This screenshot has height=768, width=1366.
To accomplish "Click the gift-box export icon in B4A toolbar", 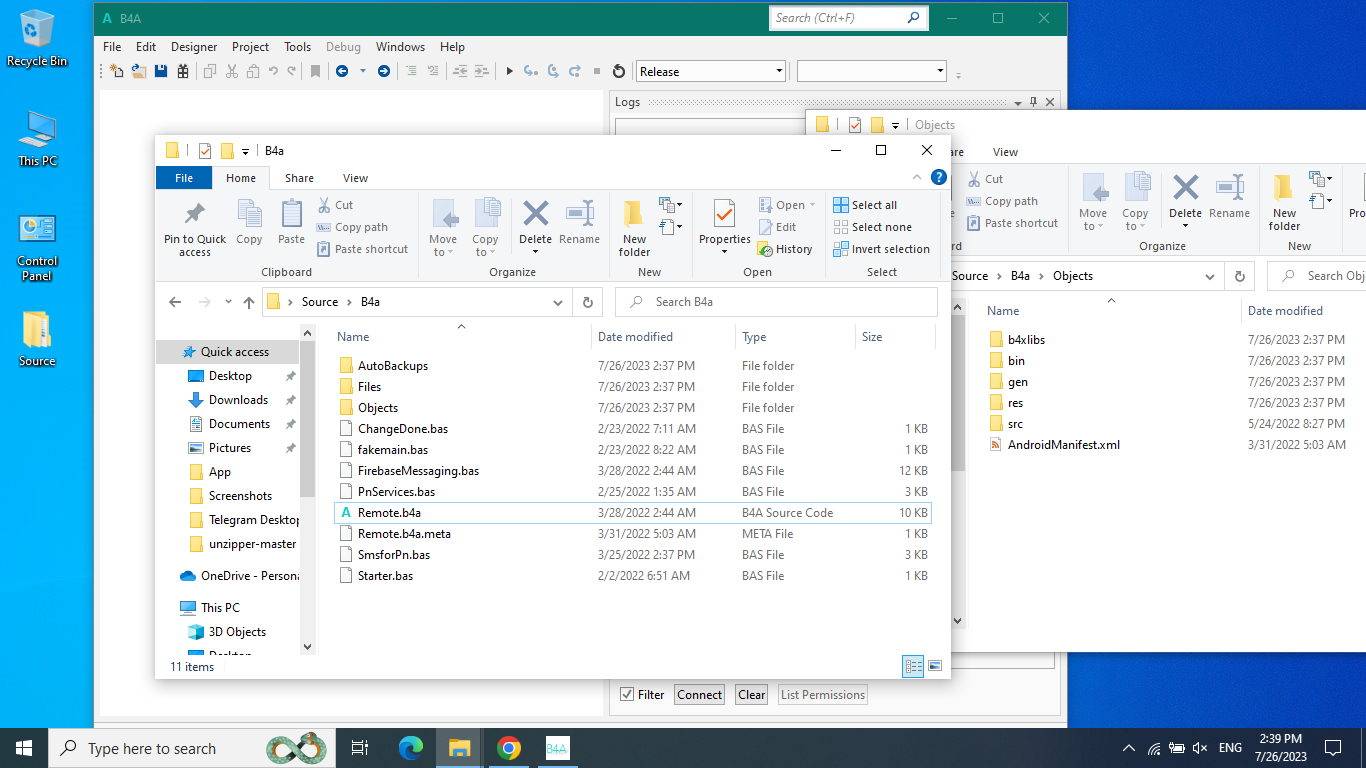I will tap(183, 71).
